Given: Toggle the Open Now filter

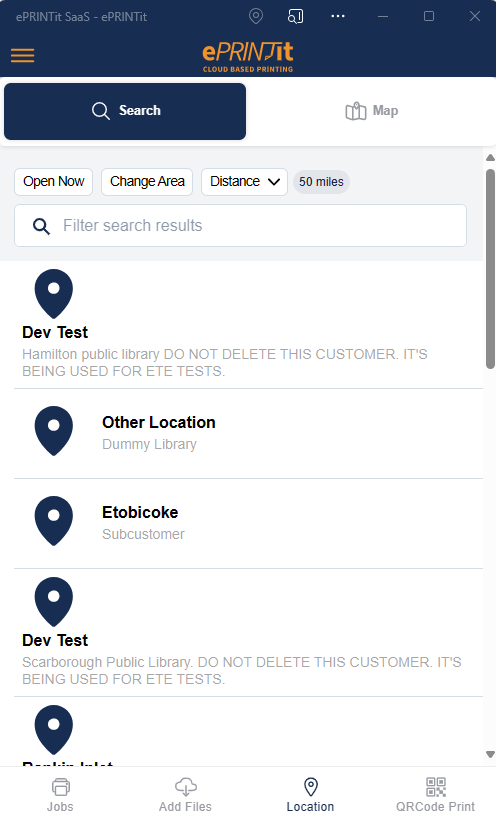Looking at the screenshot, I should click(53, 182).
